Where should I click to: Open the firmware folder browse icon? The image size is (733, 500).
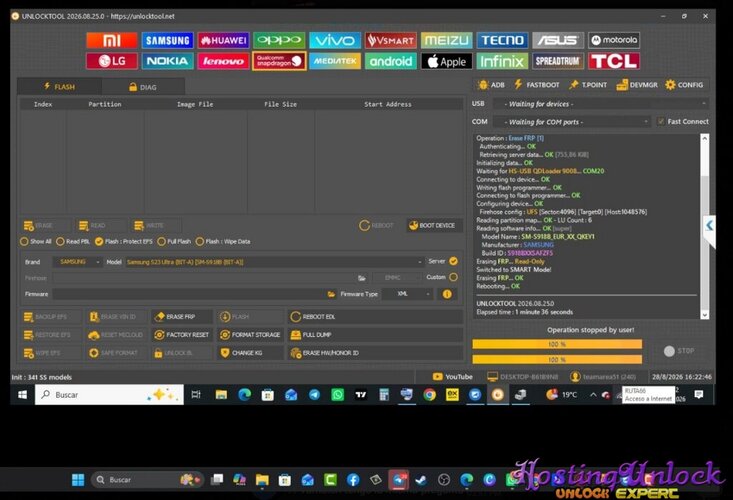coord(331,294)
